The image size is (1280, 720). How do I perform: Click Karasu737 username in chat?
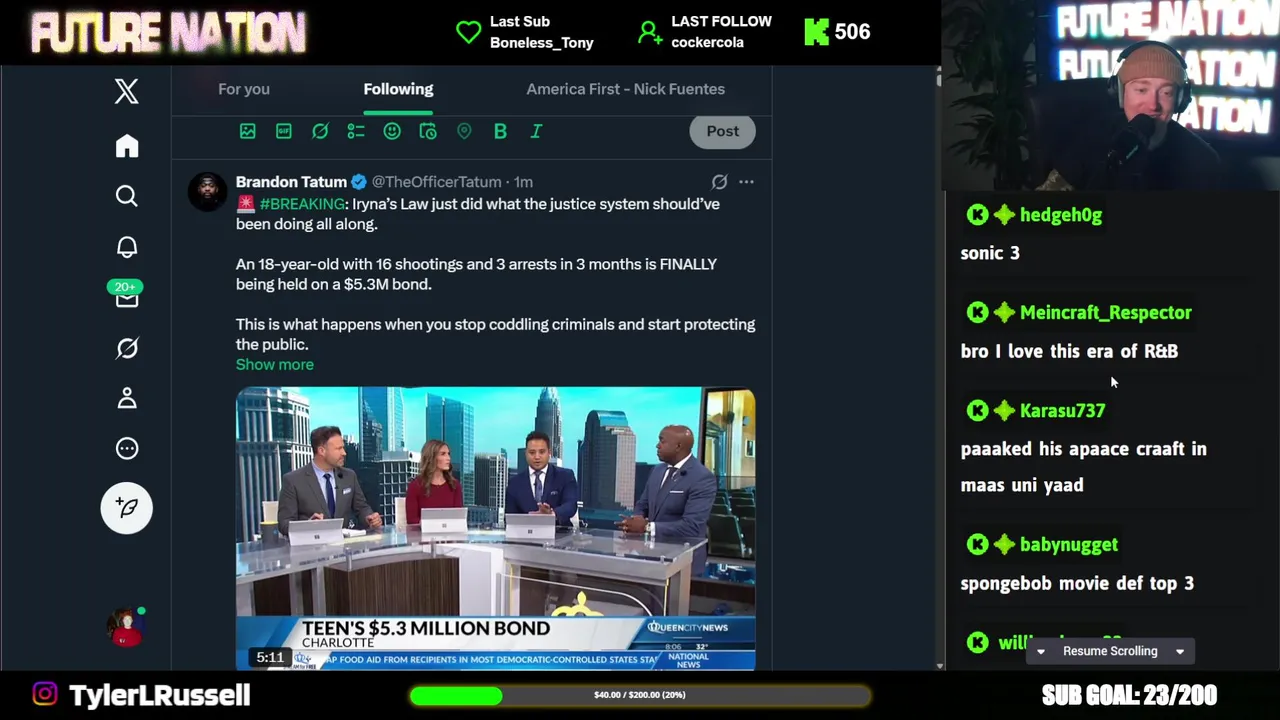pyautogui.click(x=1062, y=411)
